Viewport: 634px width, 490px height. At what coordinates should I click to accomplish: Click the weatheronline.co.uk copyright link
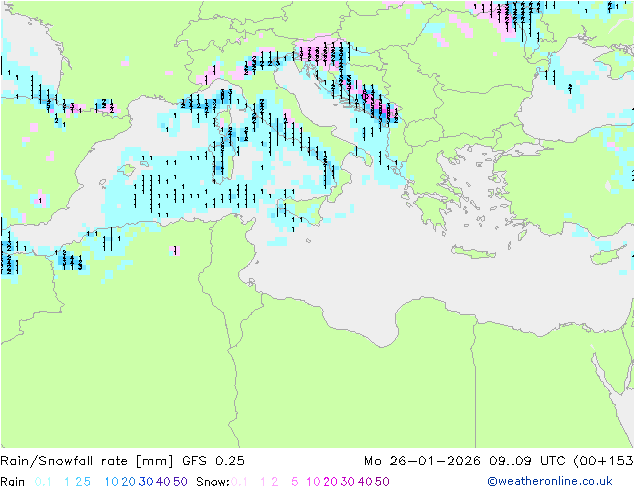(550, 481)
